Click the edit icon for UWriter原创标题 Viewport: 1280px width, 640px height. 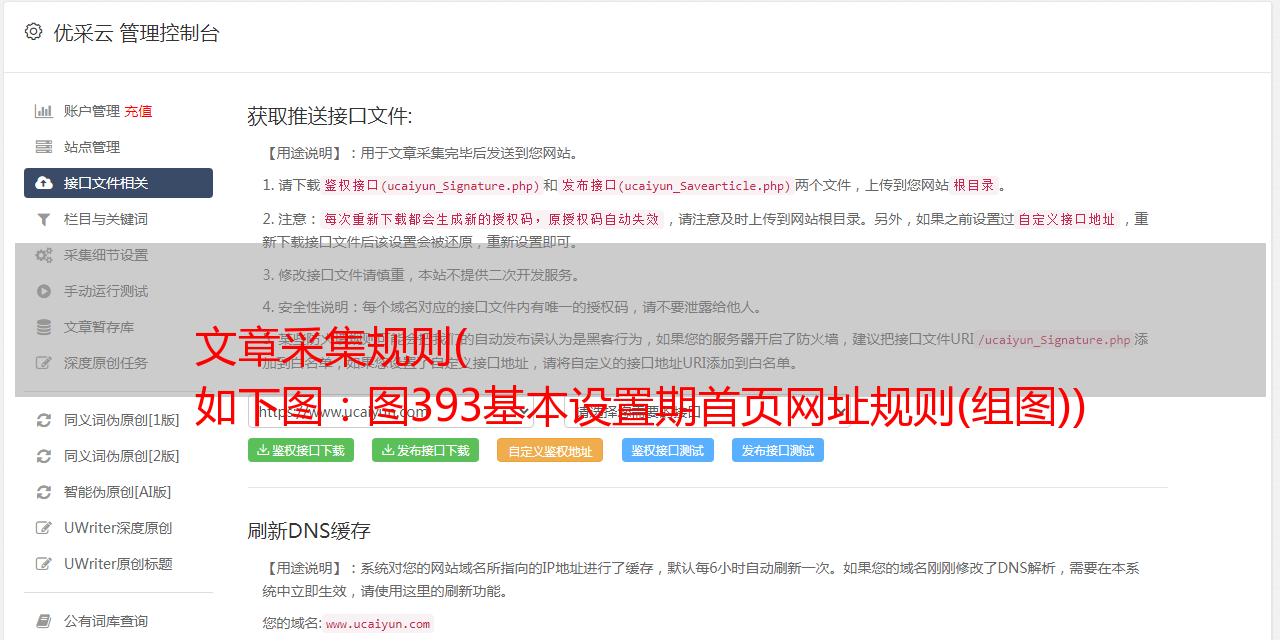[44, 564]
